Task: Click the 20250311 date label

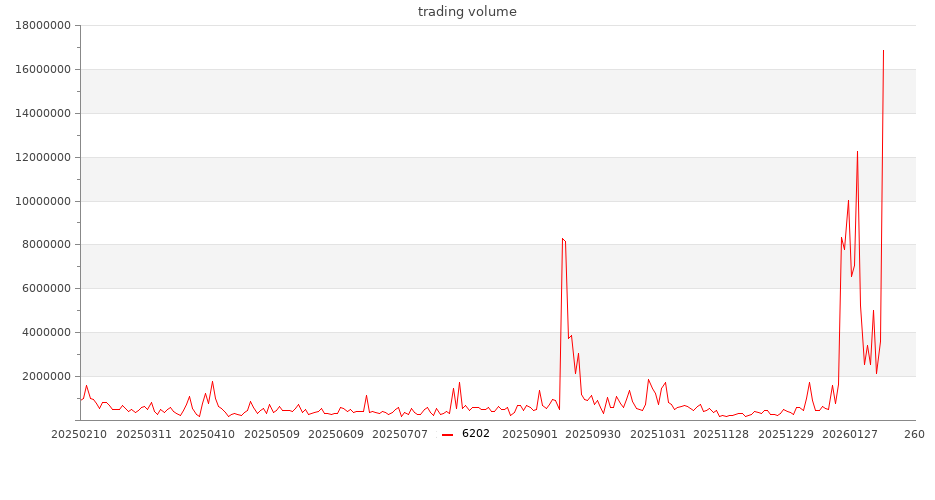Action: [144, 434]
